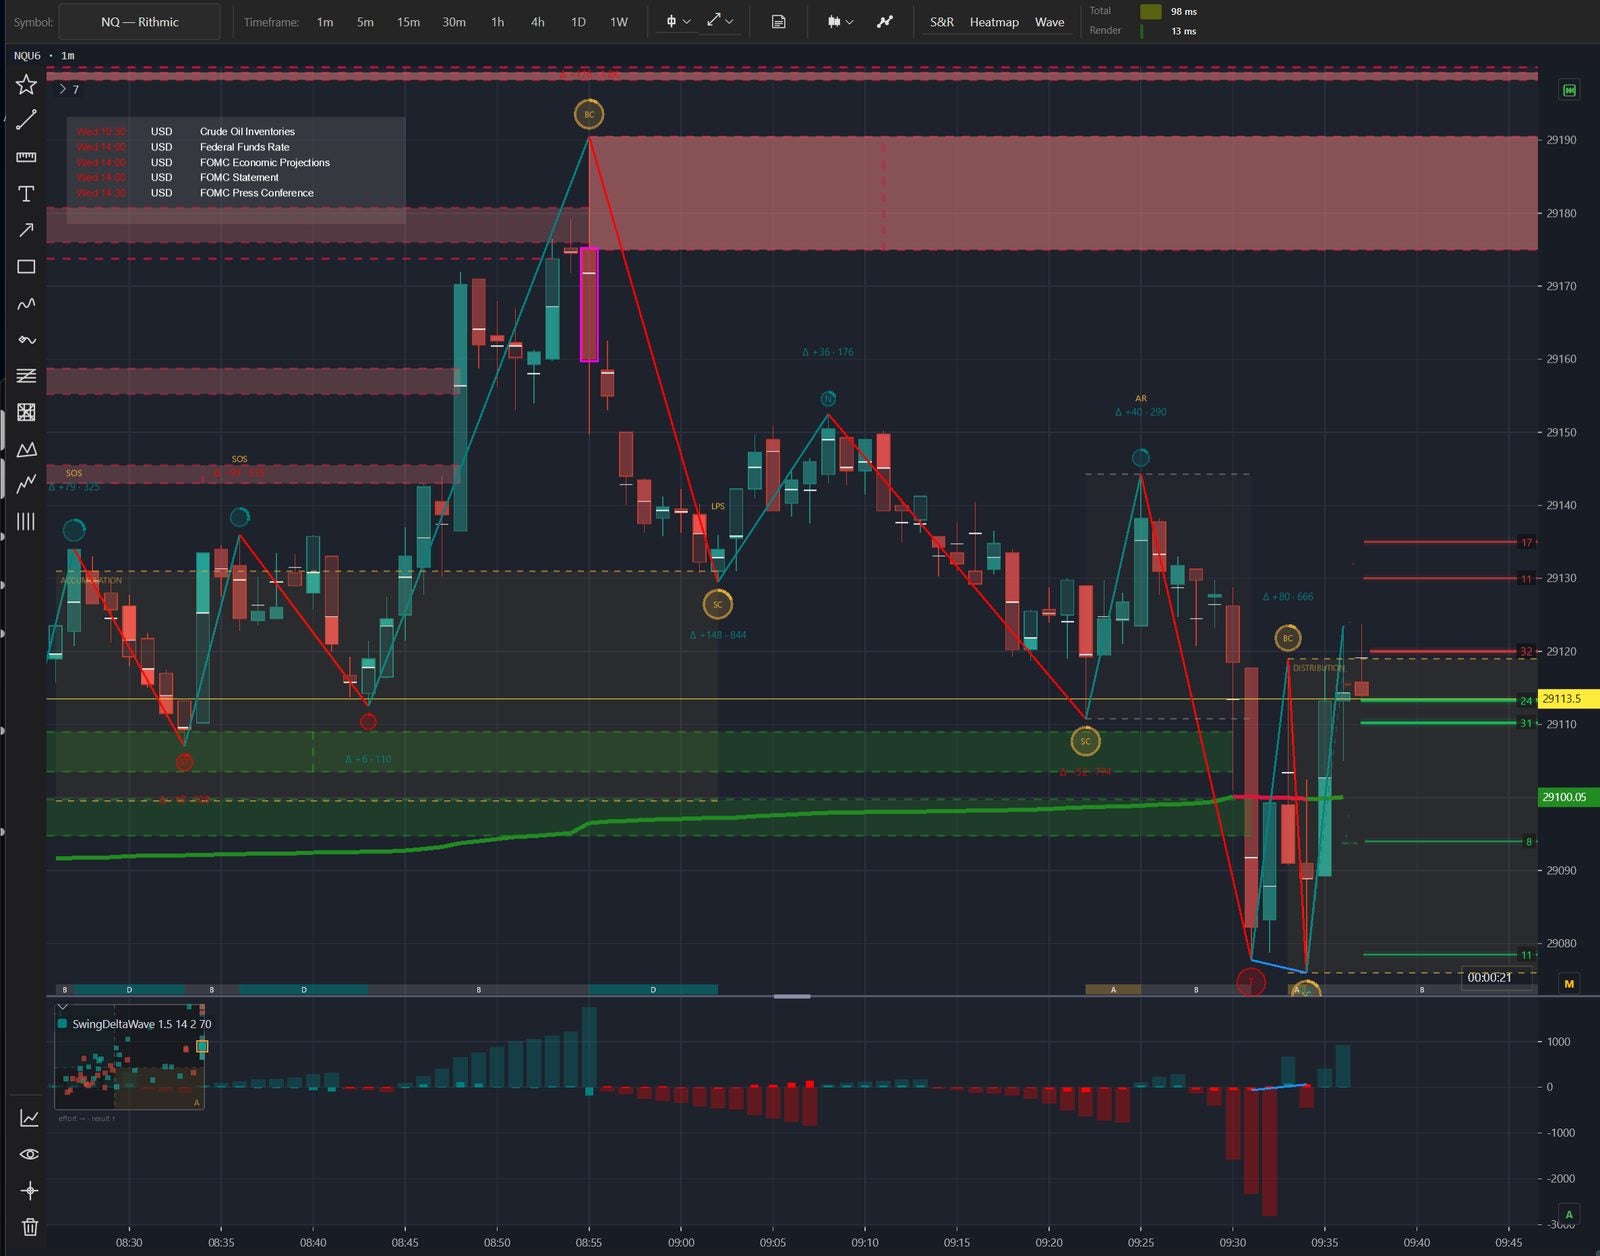The image size is (1600, 1256).
Task: Open the scale arrows dropdown
Action: click(720, 22)
